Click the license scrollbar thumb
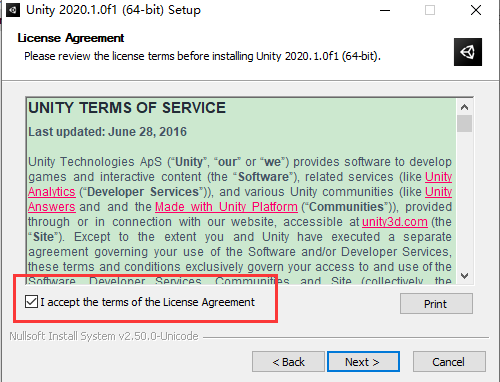This screenshot has width=500, height=382. (464, 124)
